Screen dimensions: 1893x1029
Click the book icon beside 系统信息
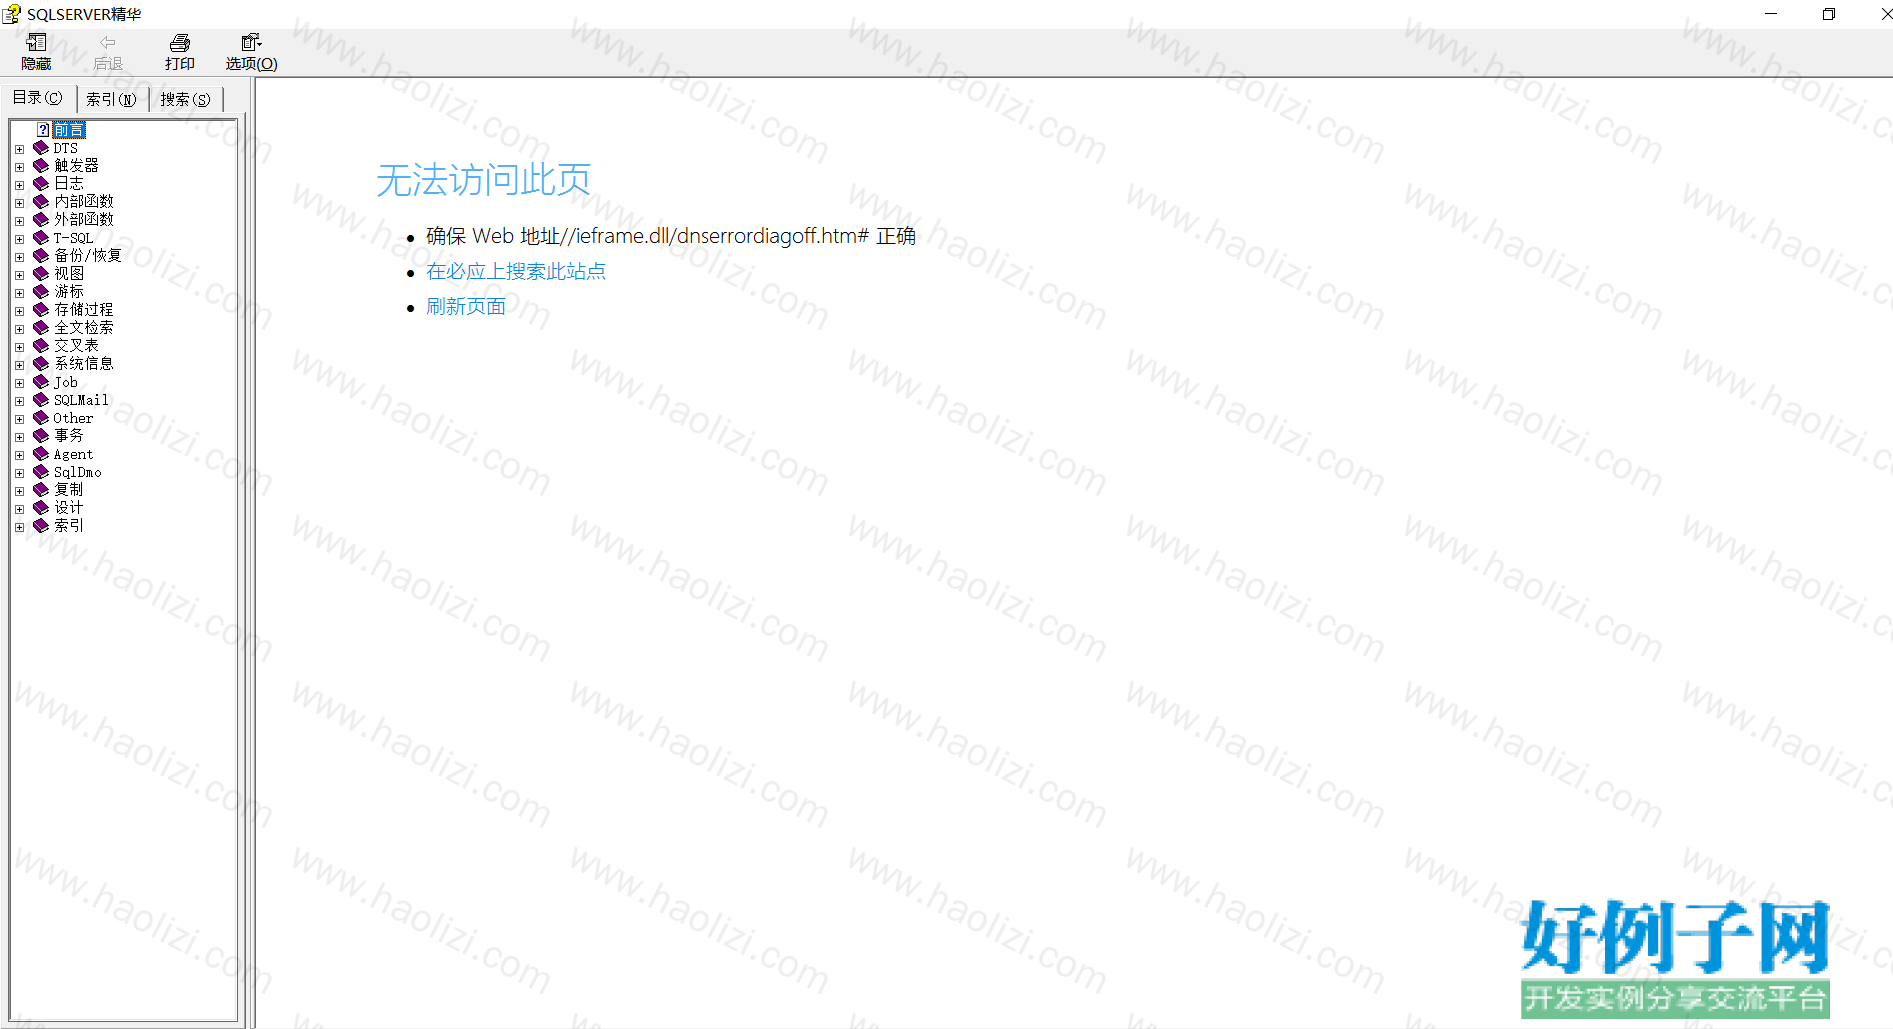tap(41, 364)
